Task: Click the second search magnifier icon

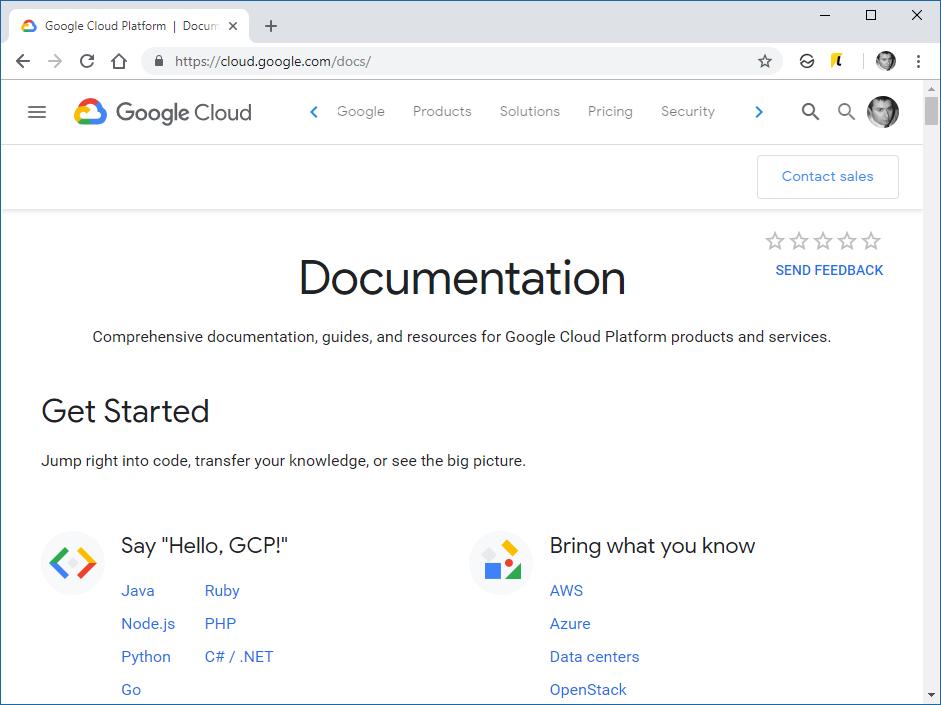Action: point(846,112)
